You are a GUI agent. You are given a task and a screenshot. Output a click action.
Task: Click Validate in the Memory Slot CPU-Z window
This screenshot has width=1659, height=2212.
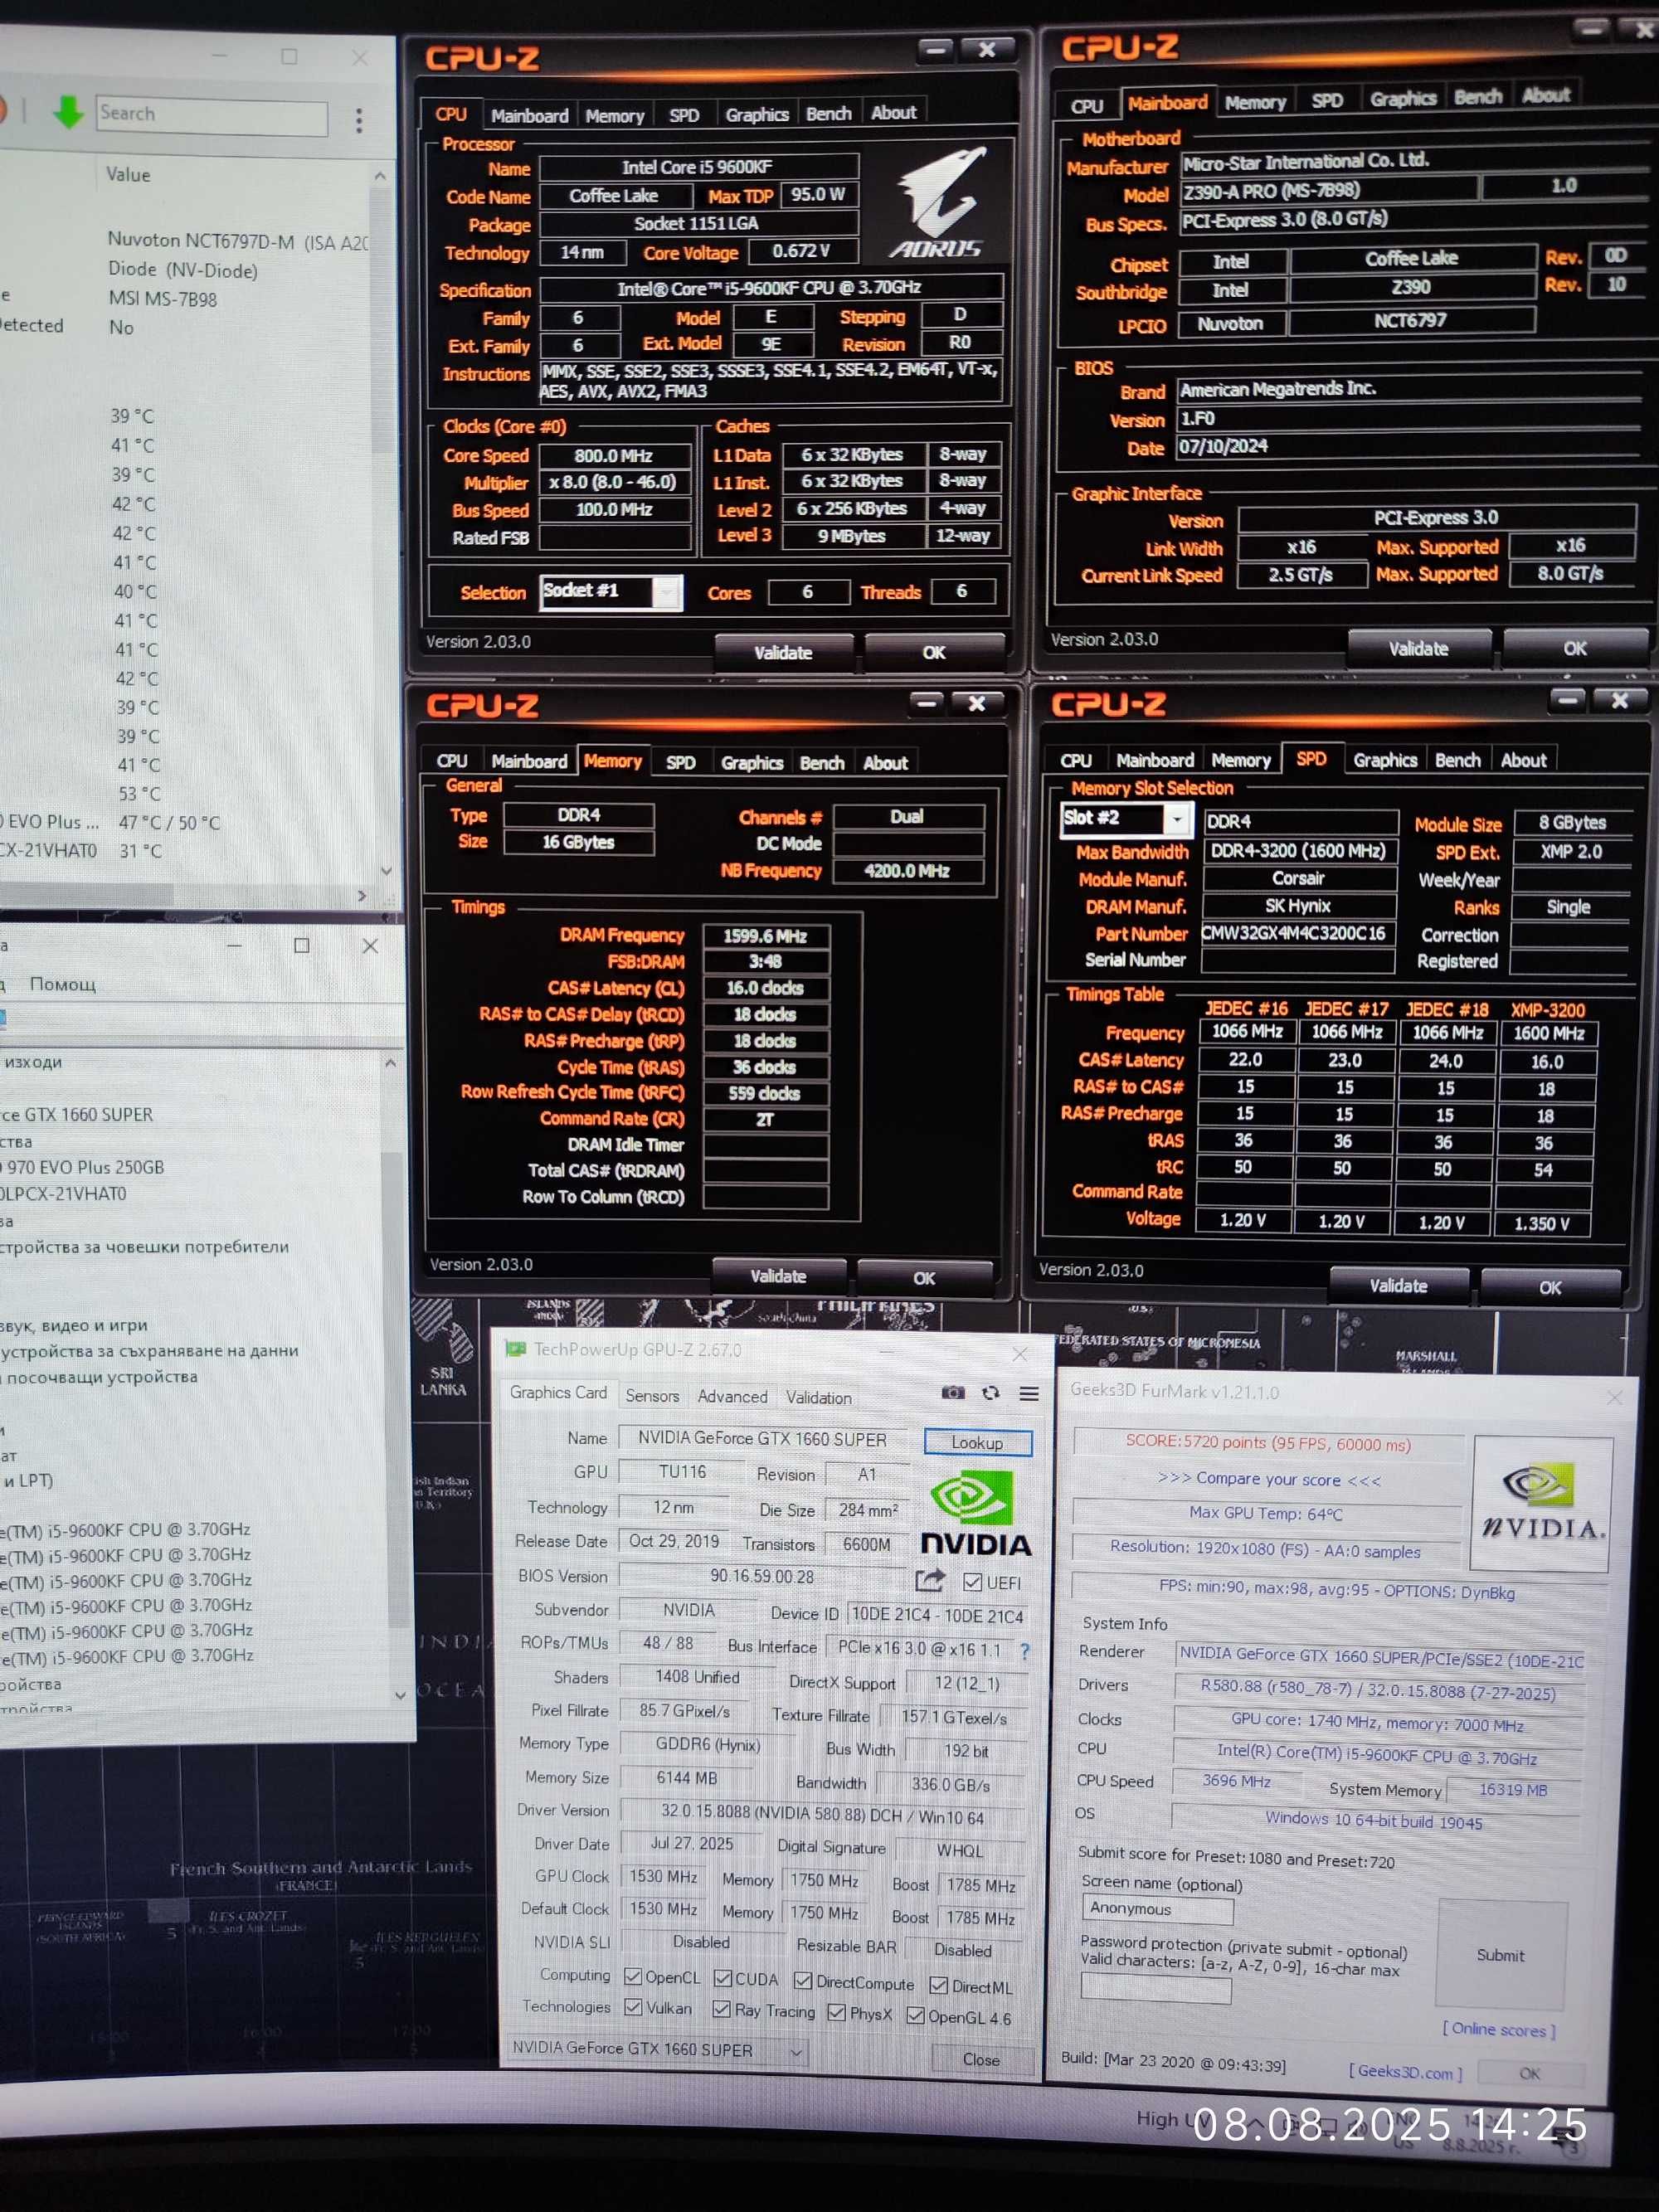point(1398,1286)
